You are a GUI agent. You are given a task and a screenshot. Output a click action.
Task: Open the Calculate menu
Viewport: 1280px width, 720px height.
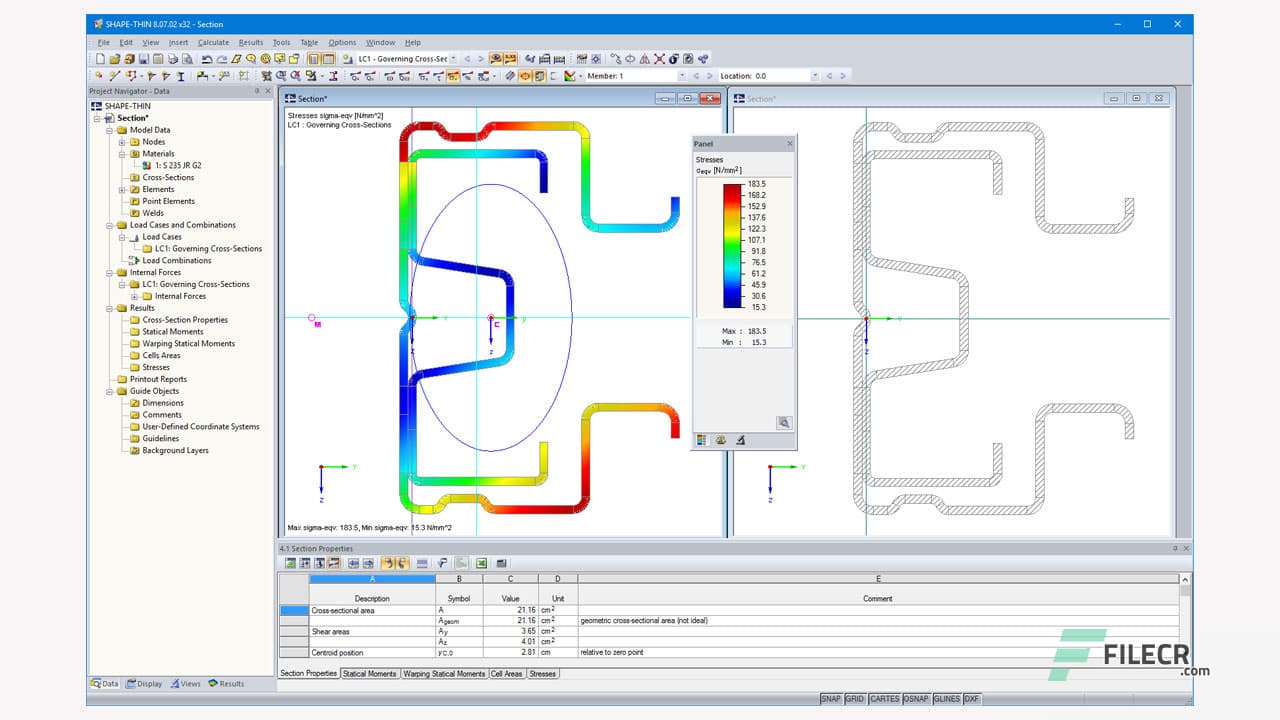(x=213, y=43)
